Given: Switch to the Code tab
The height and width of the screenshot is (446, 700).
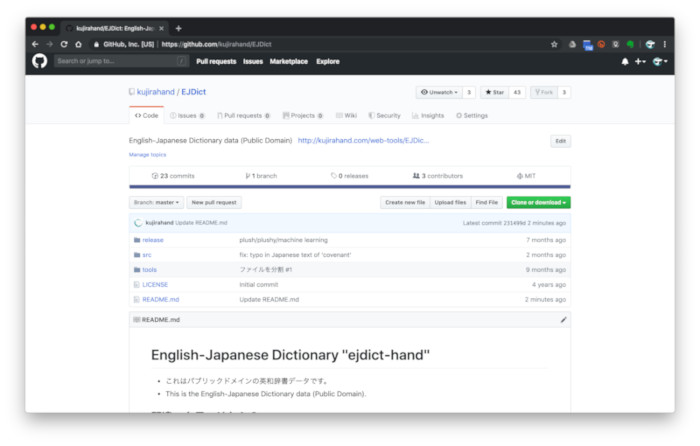Looking at the screenshot, I should (146, 115).
